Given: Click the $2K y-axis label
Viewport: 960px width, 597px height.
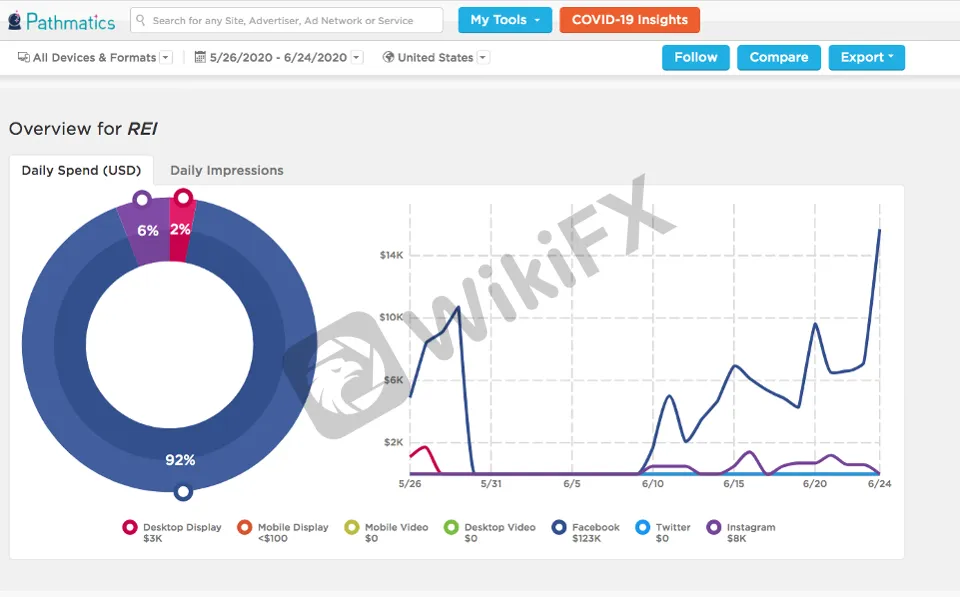Looking at the screenshot, I should click(x=393, y=442).
